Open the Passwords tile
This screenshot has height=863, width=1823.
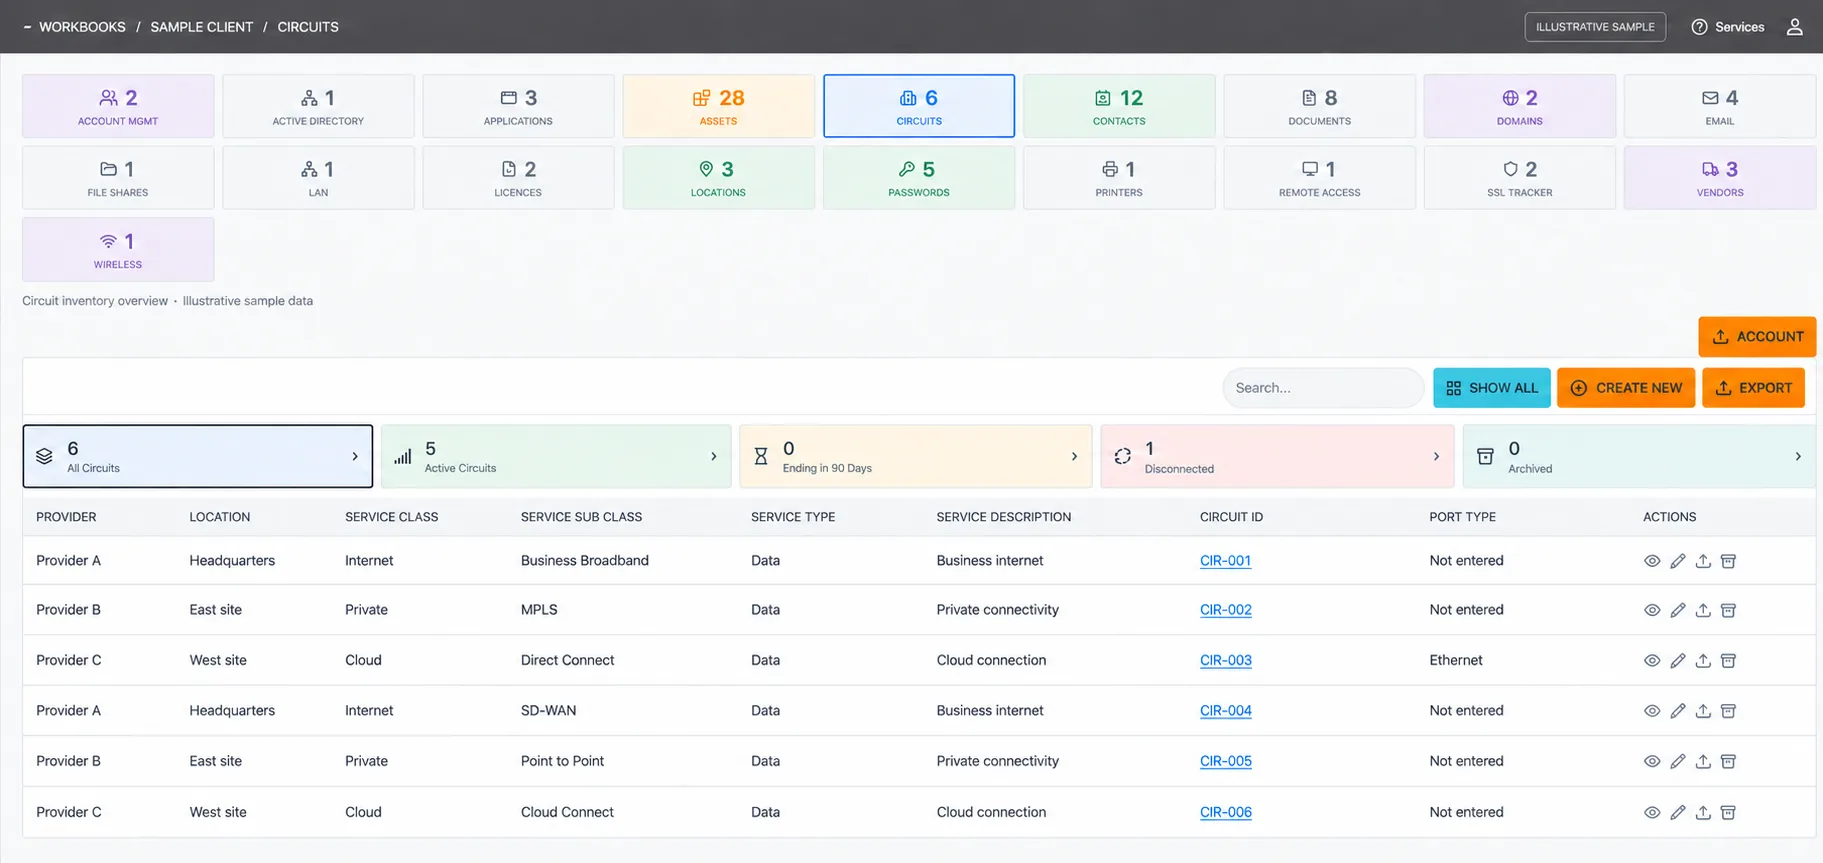(x=919, y=178)
